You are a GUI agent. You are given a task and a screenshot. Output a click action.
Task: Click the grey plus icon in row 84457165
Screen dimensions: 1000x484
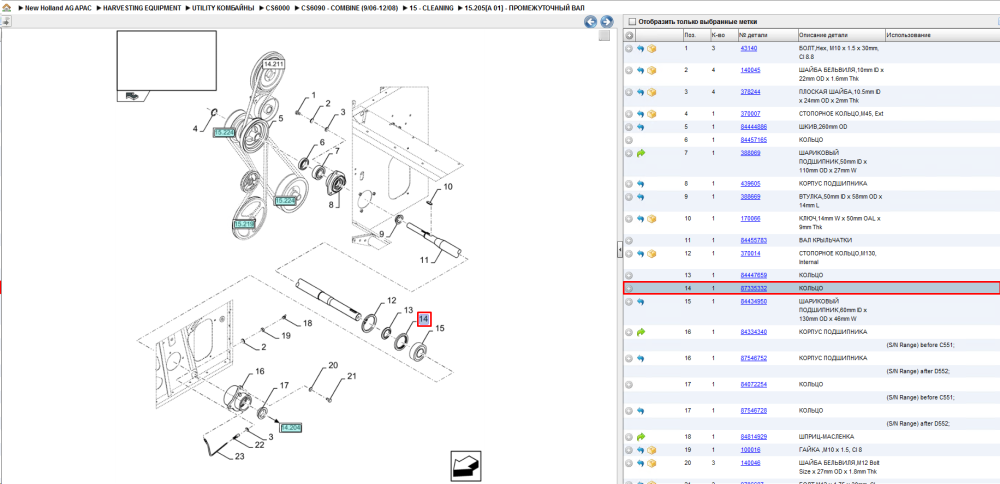tap(629, 140)
